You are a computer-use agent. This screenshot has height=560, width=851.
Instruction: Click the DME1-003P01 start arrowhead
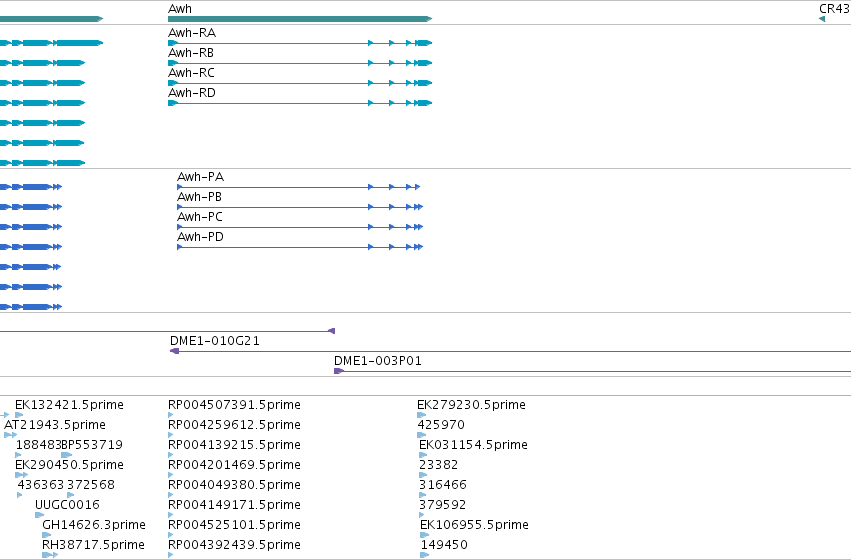click(339, 371)
